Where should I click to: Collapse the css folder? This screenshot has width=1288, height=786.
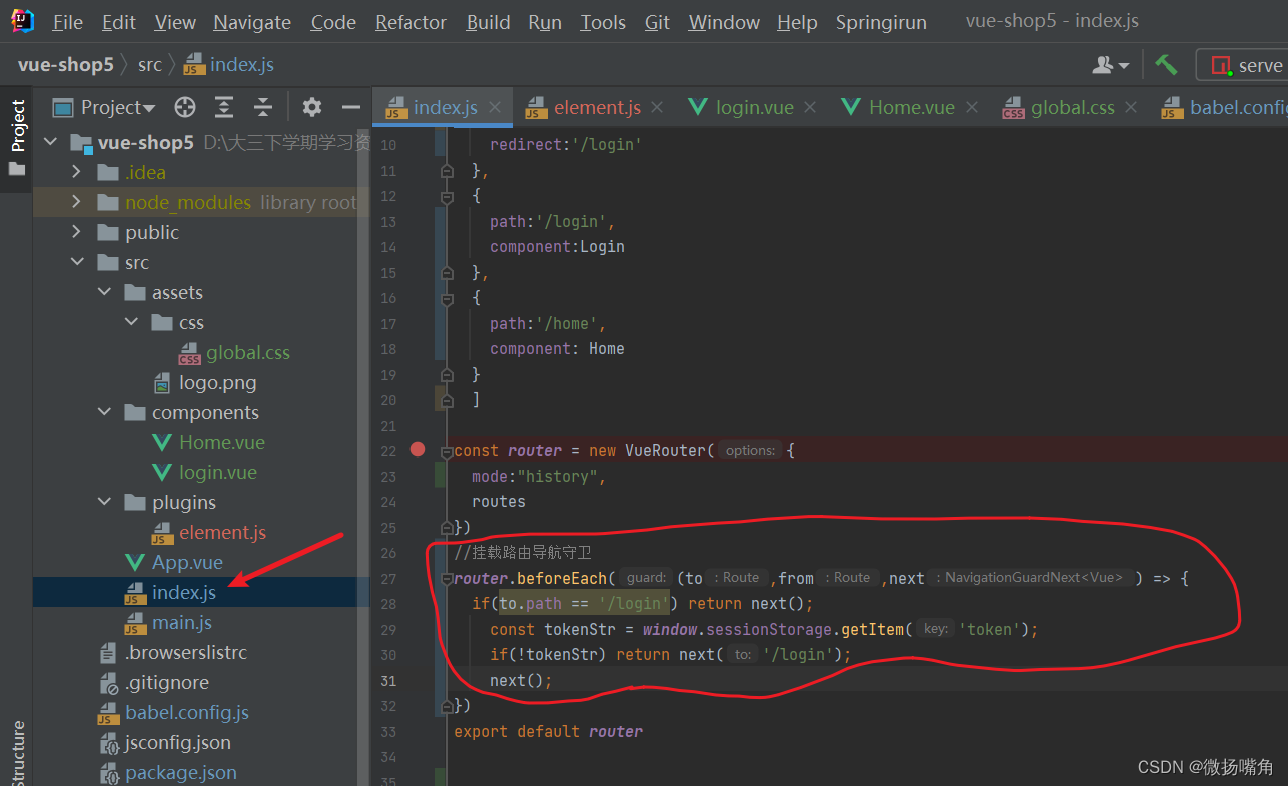pyautogui.click(x=131, y=322)
